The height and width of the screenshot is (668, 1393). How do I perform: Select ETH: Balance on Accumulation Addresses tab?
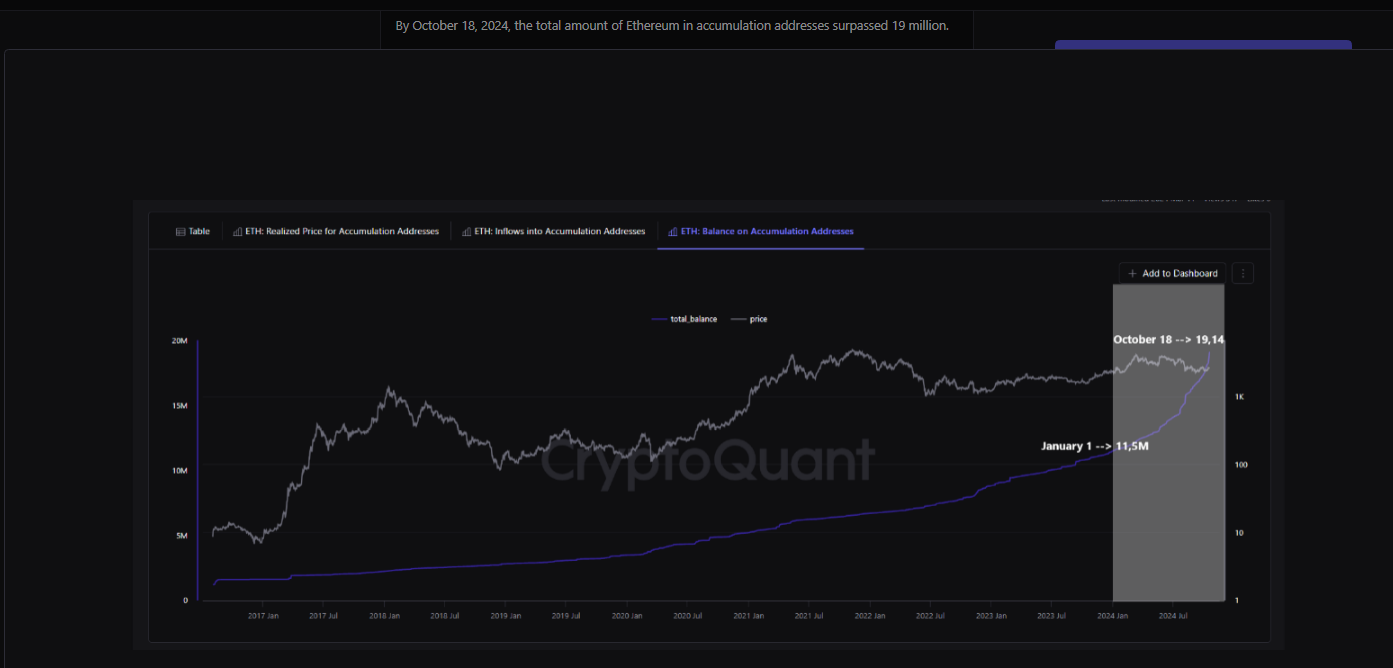(760, 231)
